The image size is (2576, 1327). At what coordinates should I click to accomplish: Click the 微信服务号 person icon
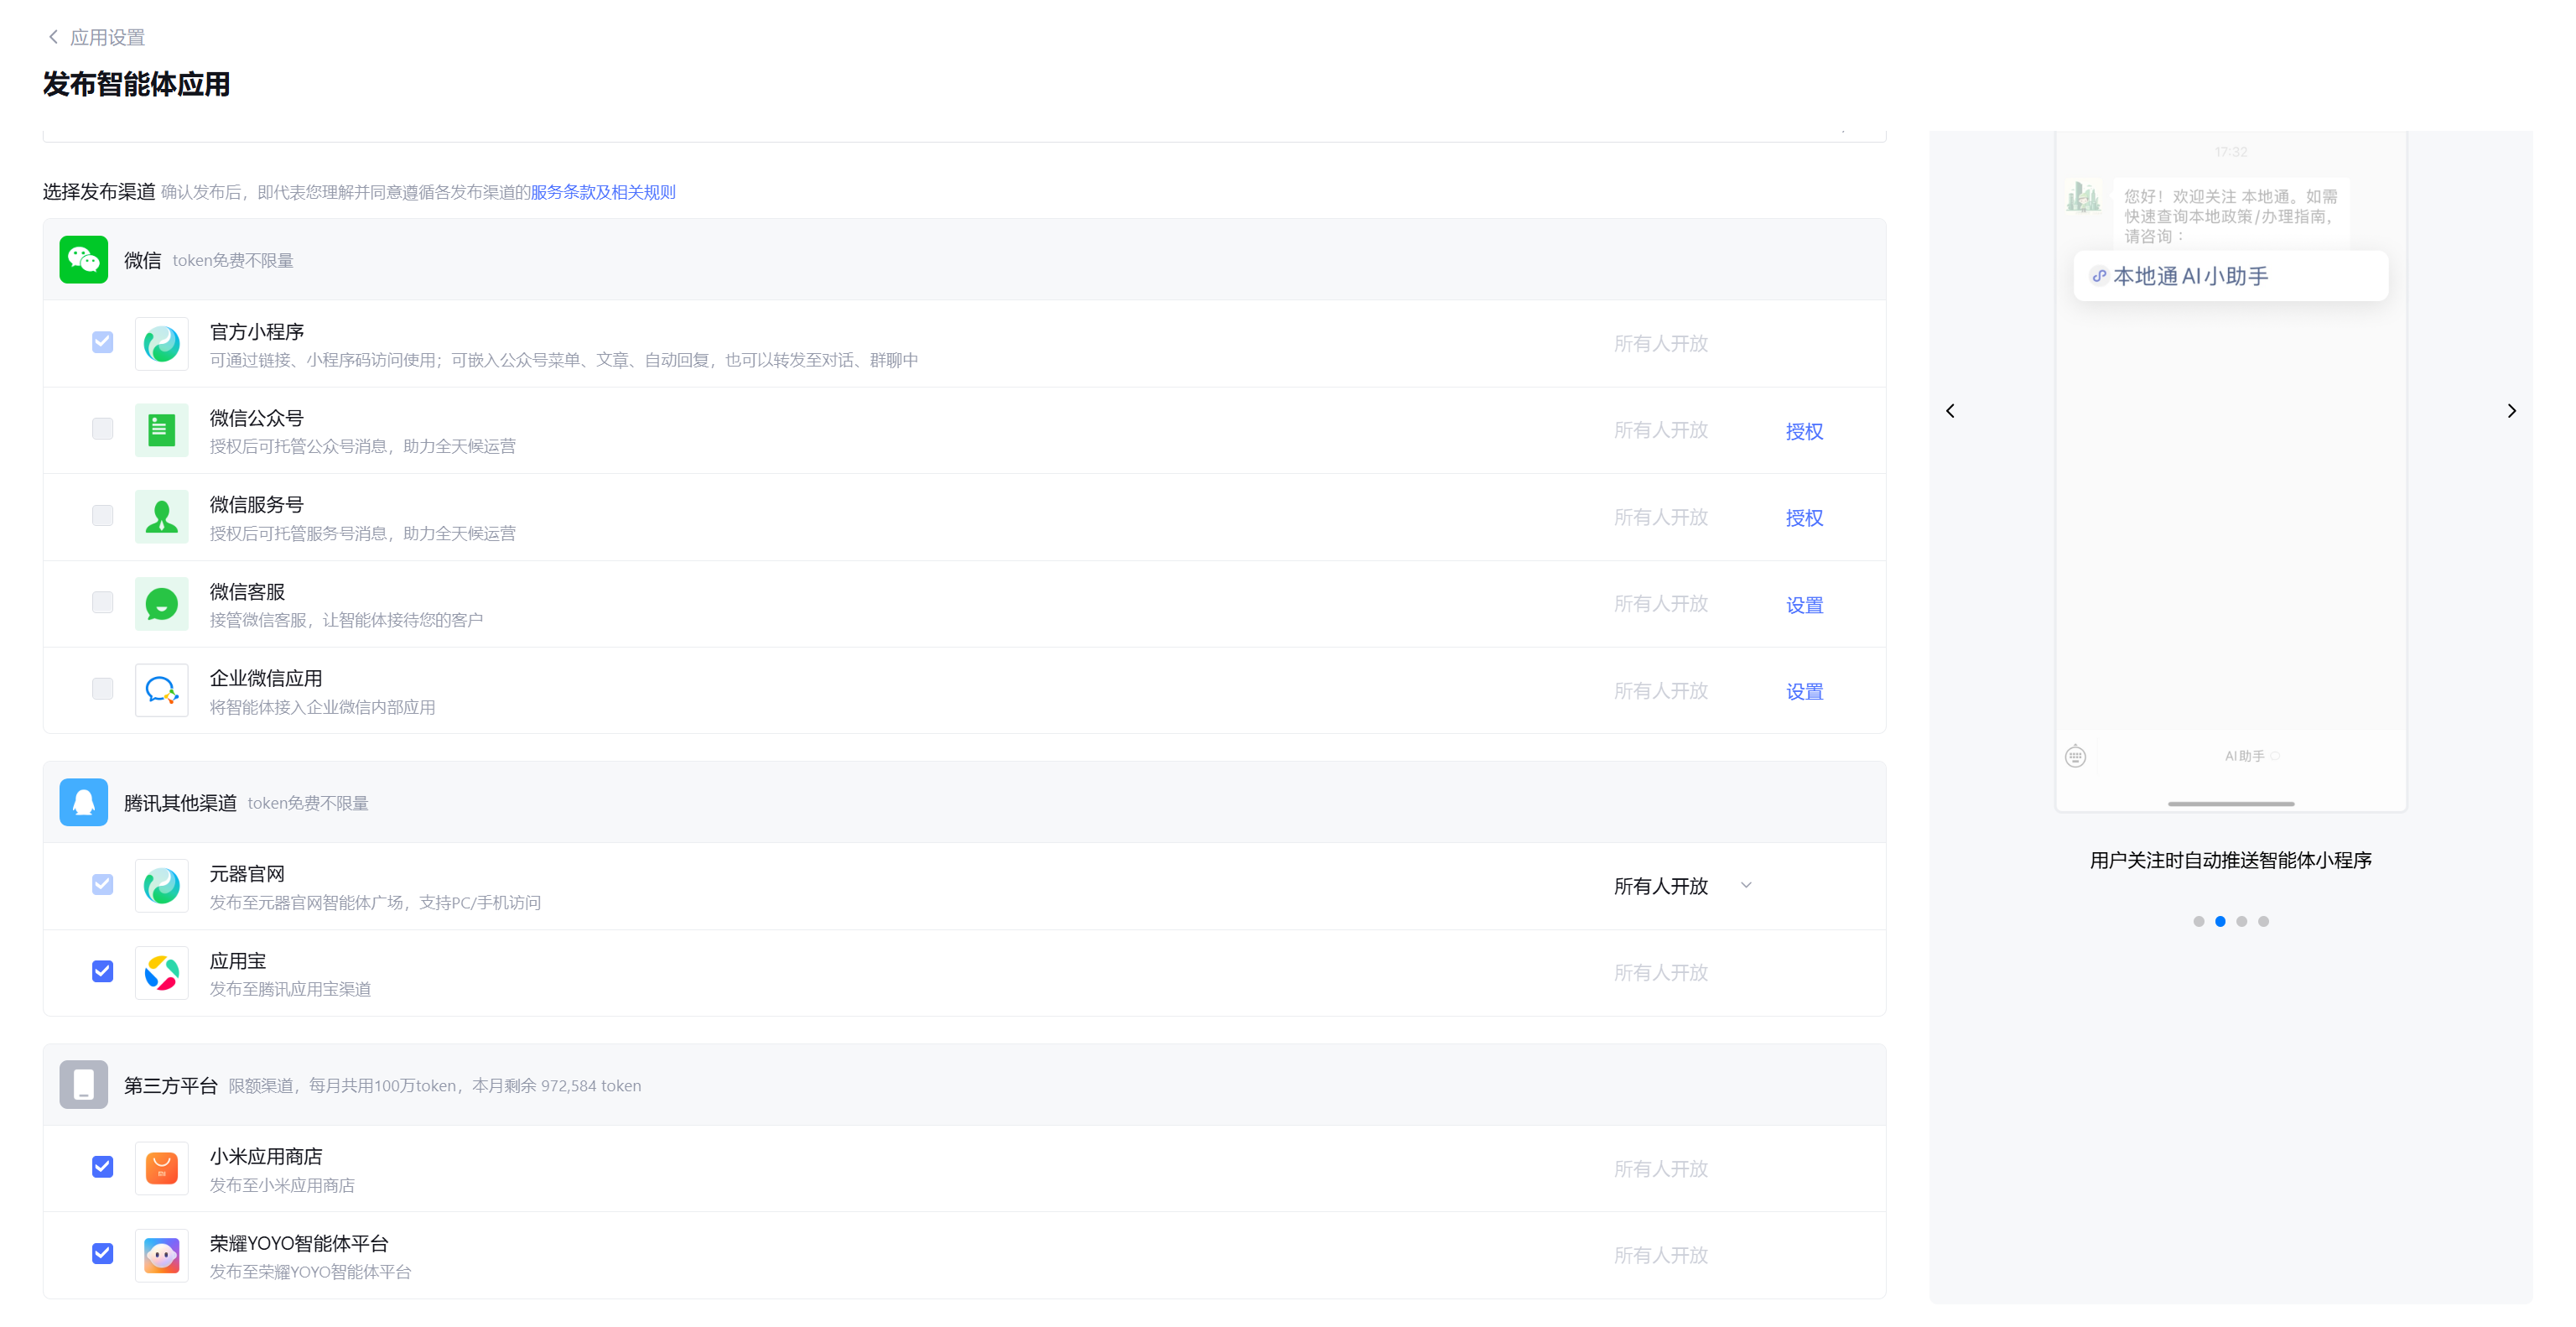tap(161, 517)
